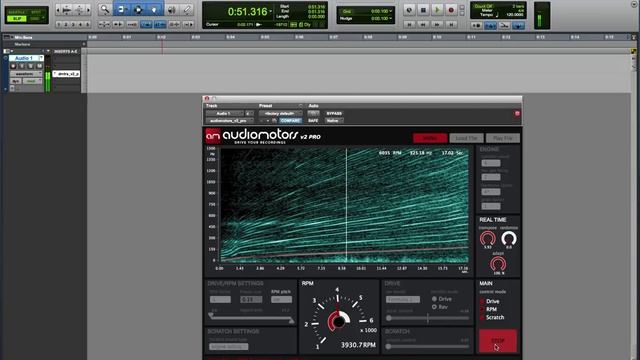
Task: Open the scratch sound type dropdown
Action: 229,347
